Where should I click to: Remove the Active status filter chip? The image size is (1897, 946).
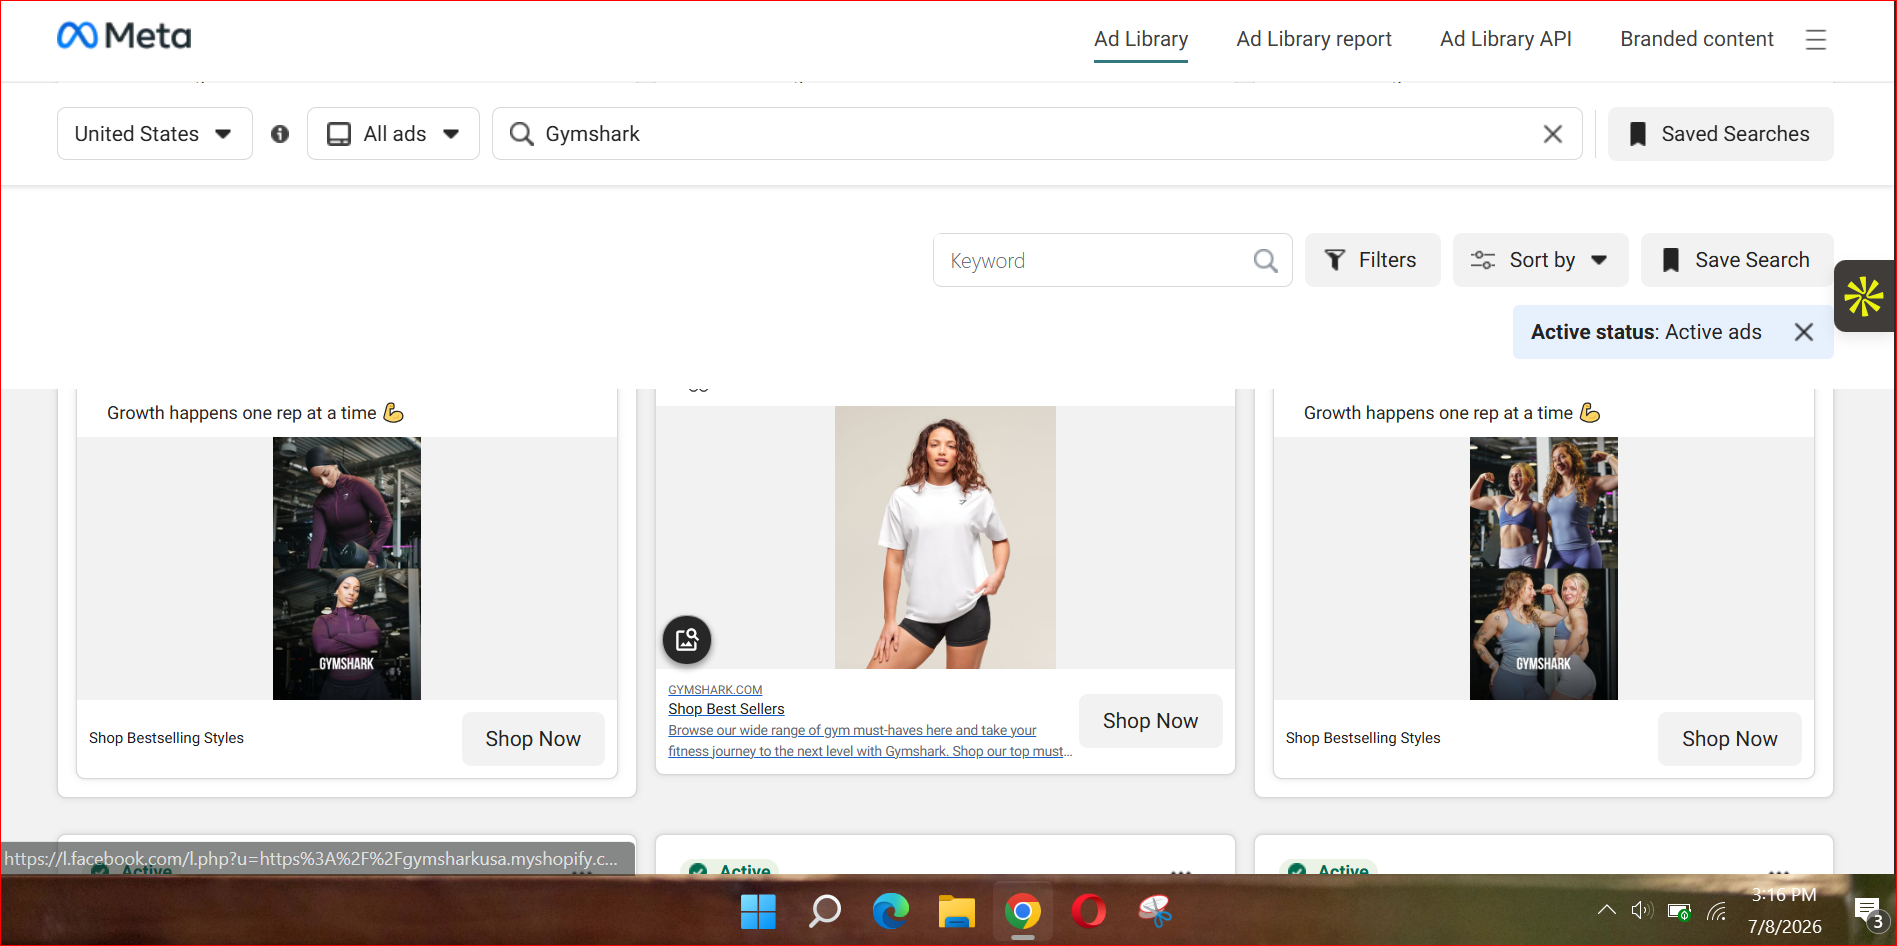pyautogui.click(x=1803, y=332)
